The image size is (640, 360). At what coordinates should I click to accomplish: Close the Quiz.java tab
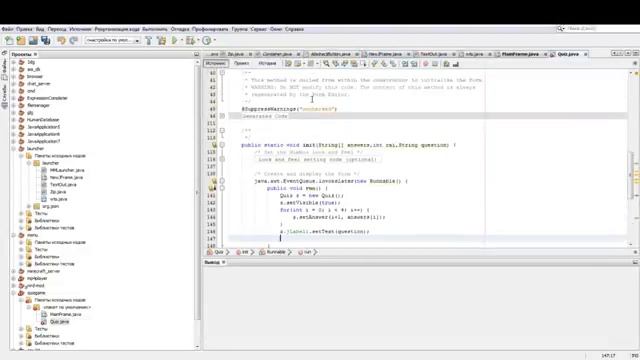(x=585, y=54)
